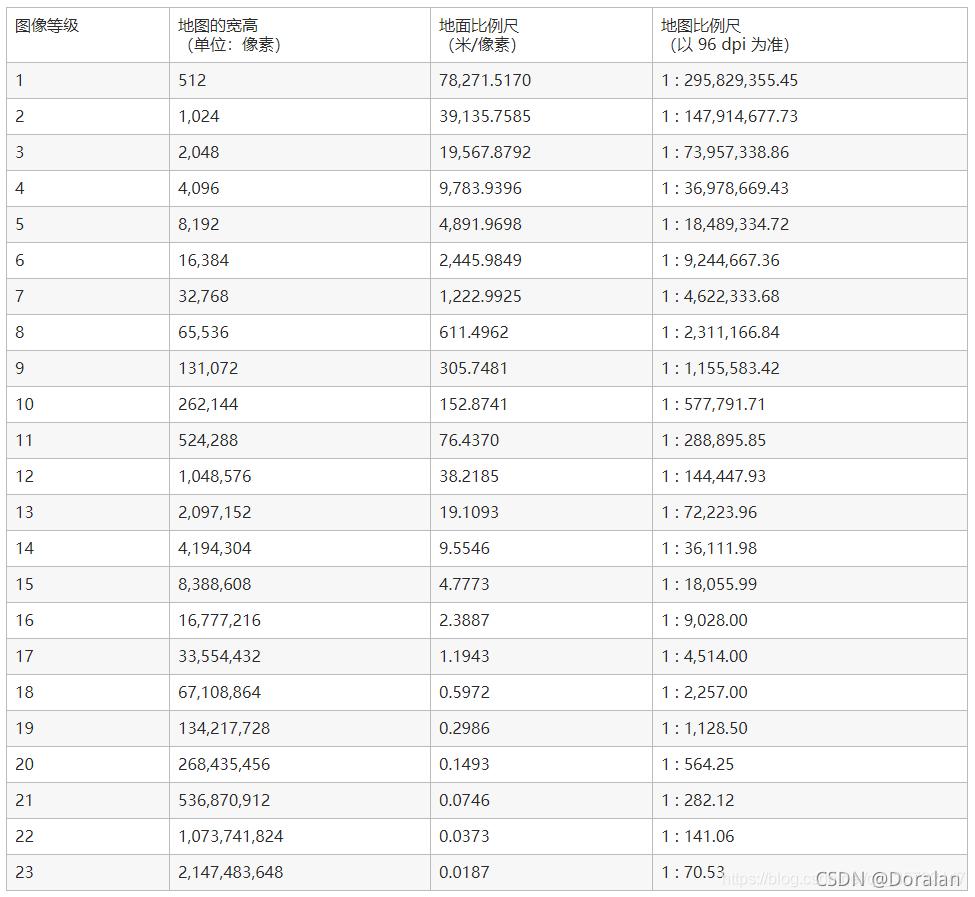Click the width value 65,536
This screenshot has height=897, width=975.
(x=204, y=332)
